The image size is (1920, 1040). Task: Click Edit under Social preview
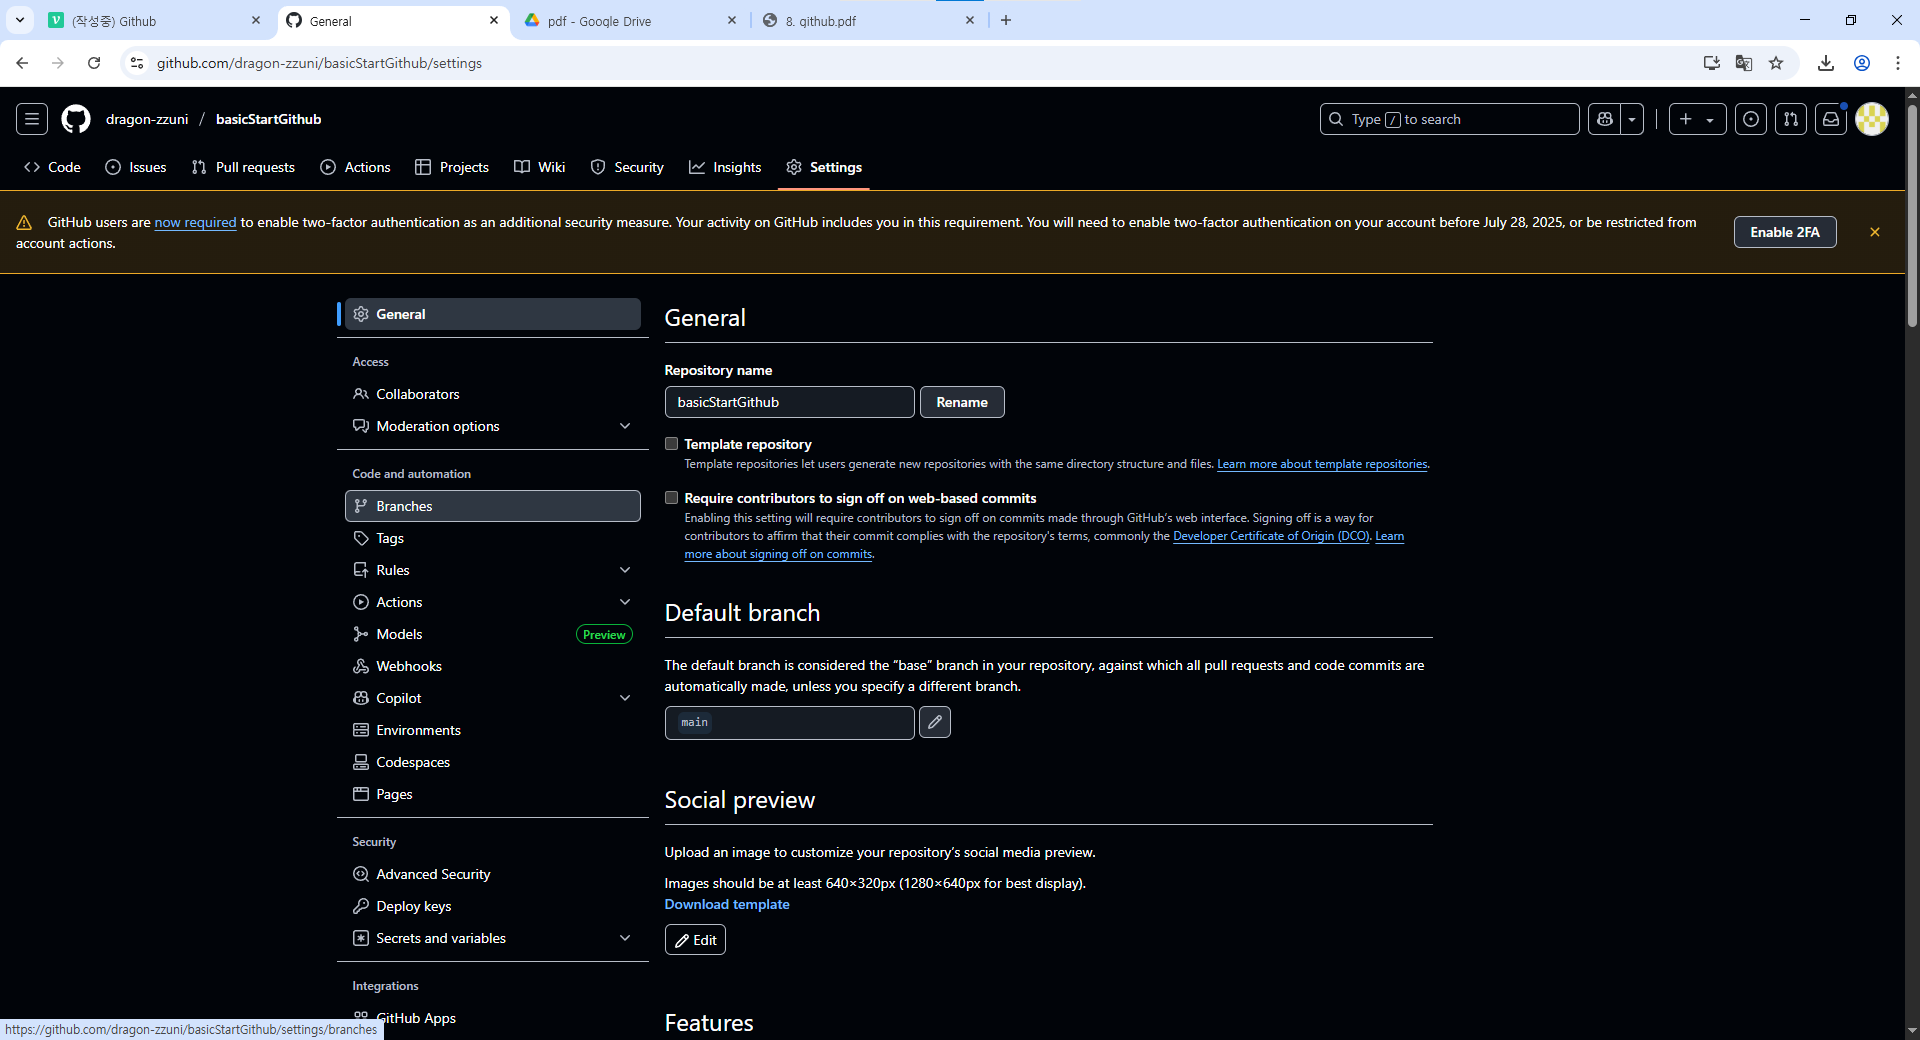(x=695, y=940)
